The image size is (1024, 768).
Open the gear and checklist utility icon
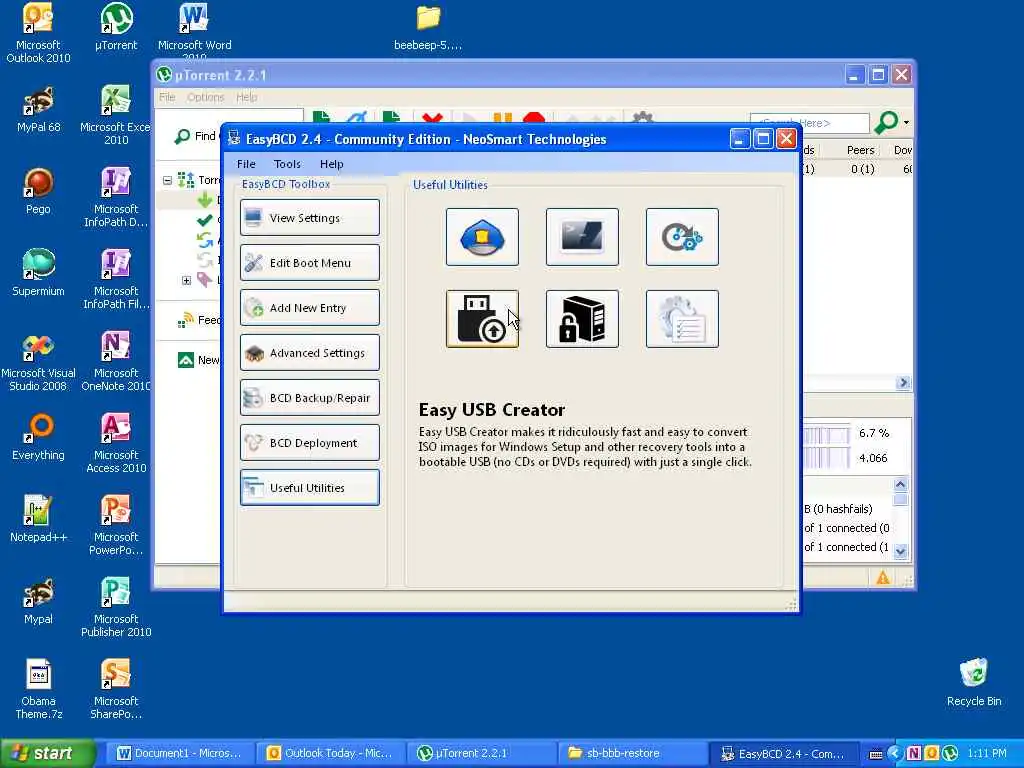point(682,319)
